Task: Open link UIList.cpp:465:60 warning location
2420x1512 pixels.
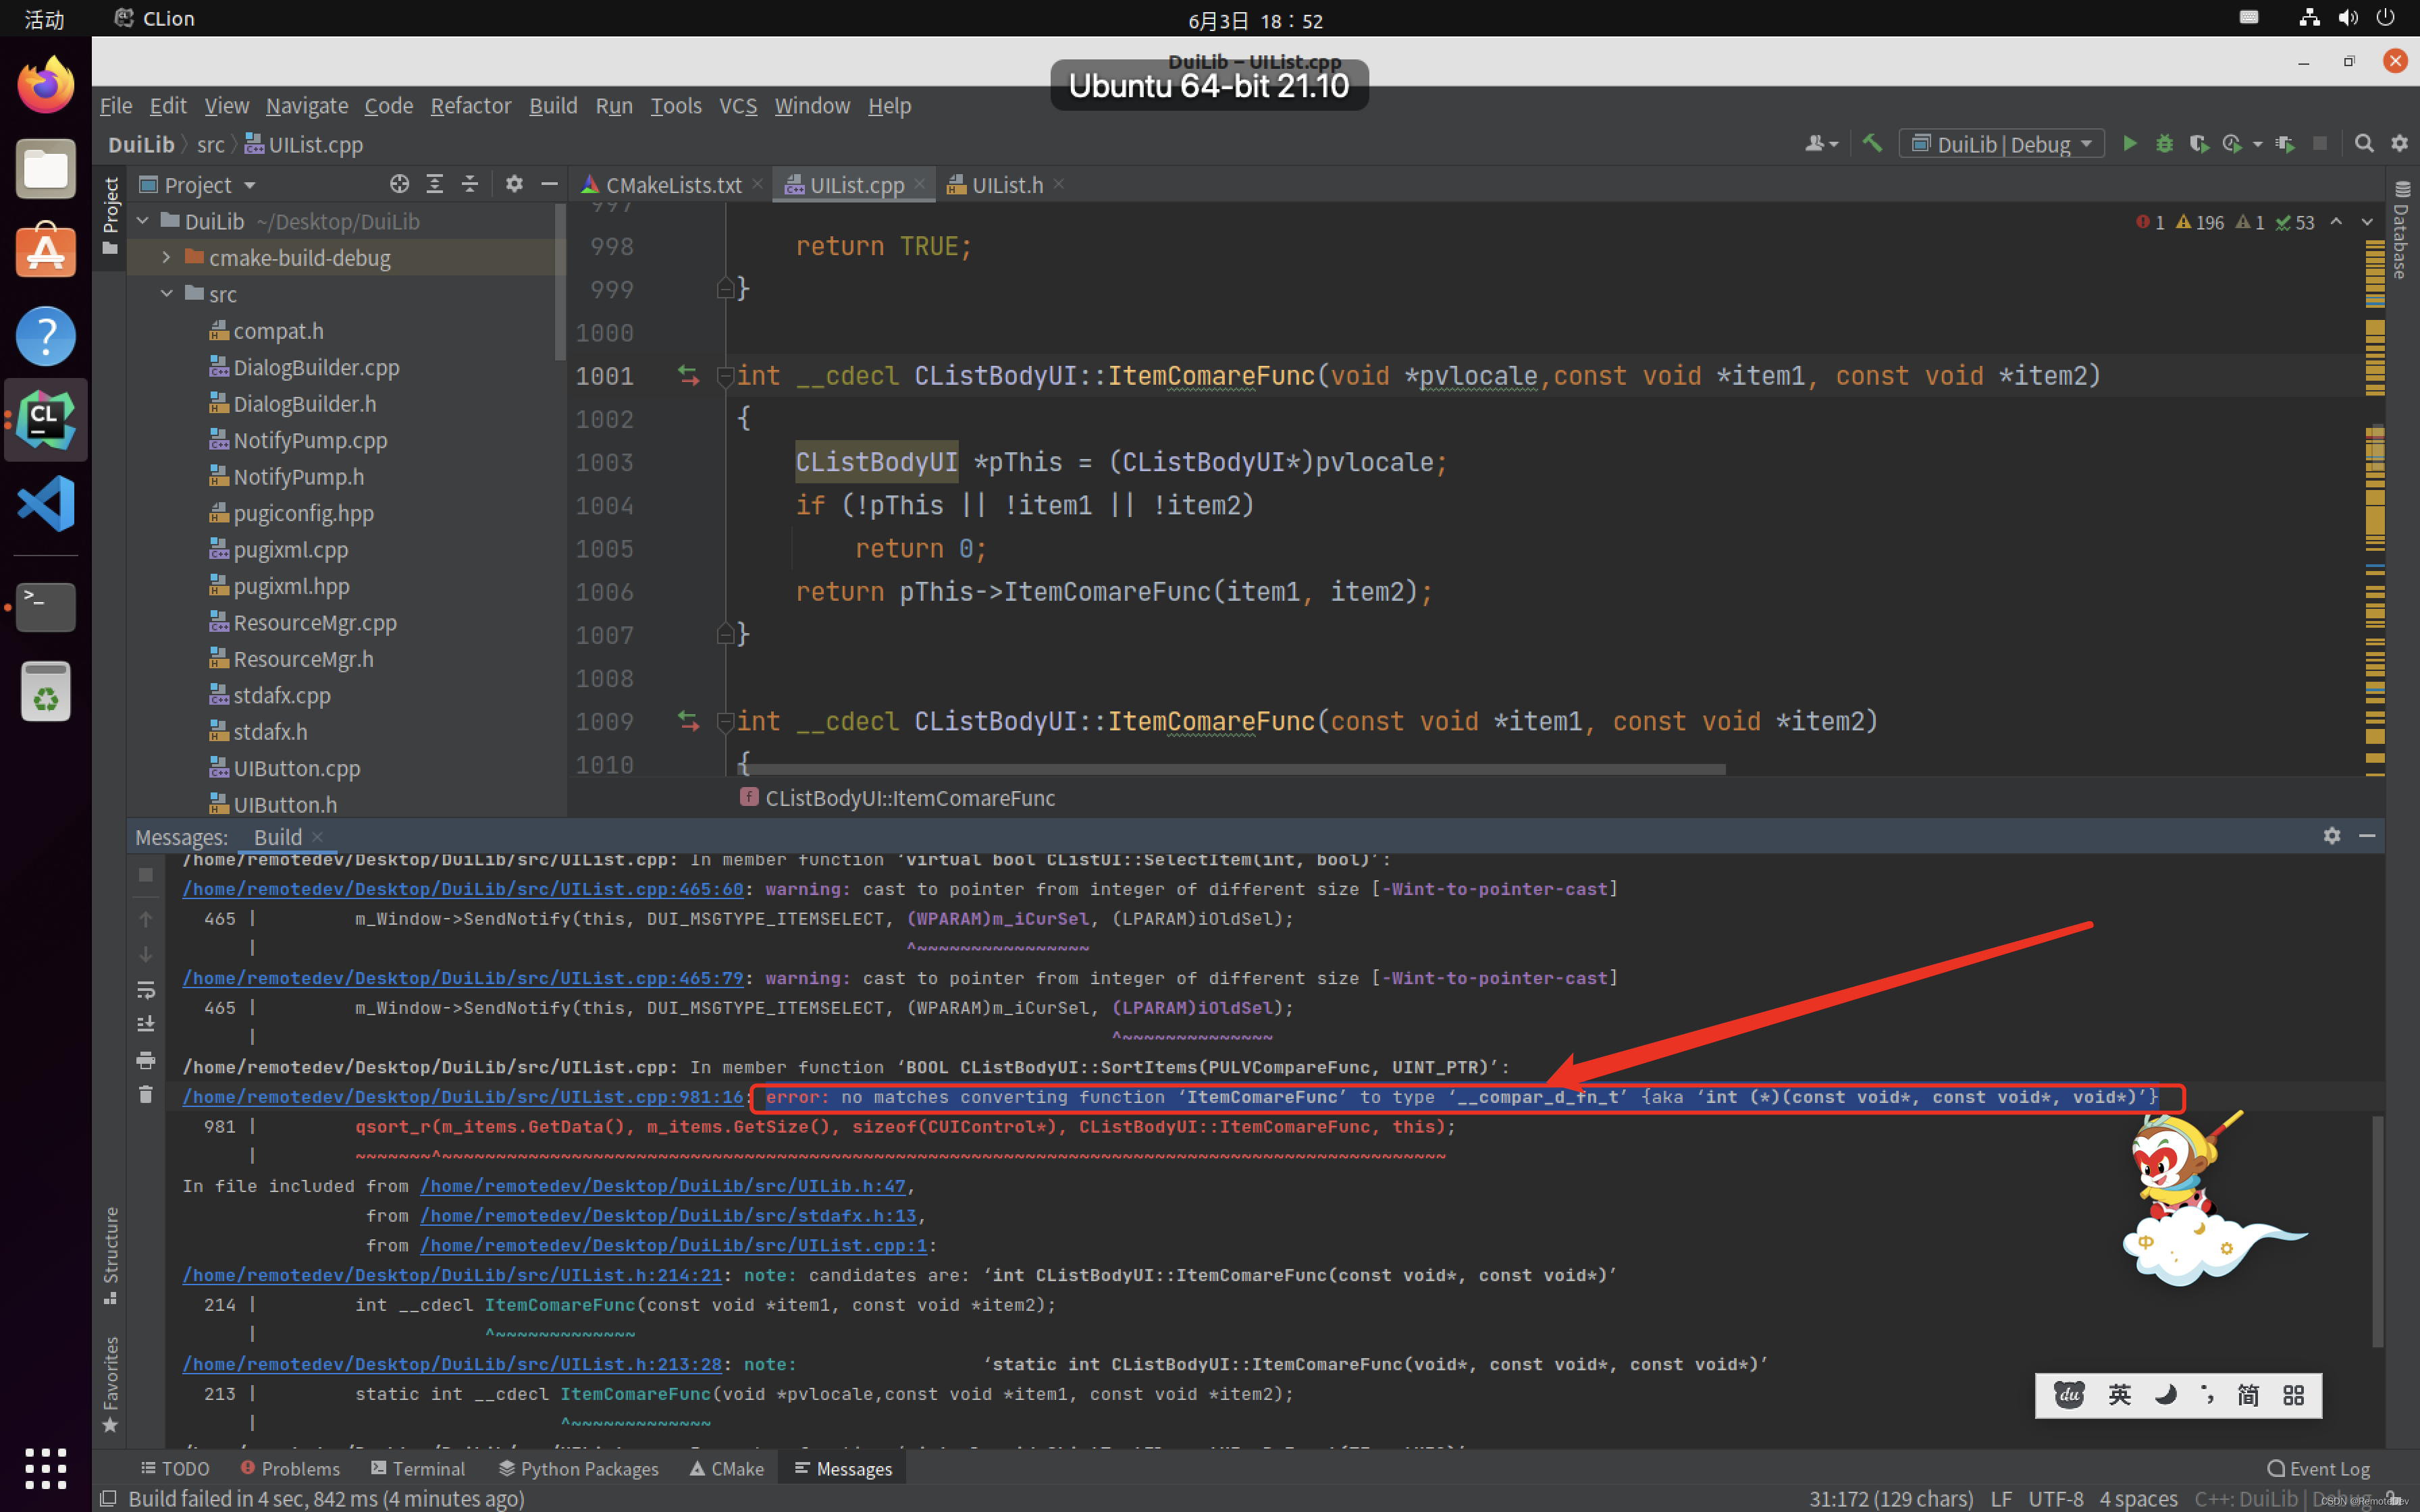Action: (463, 889)
